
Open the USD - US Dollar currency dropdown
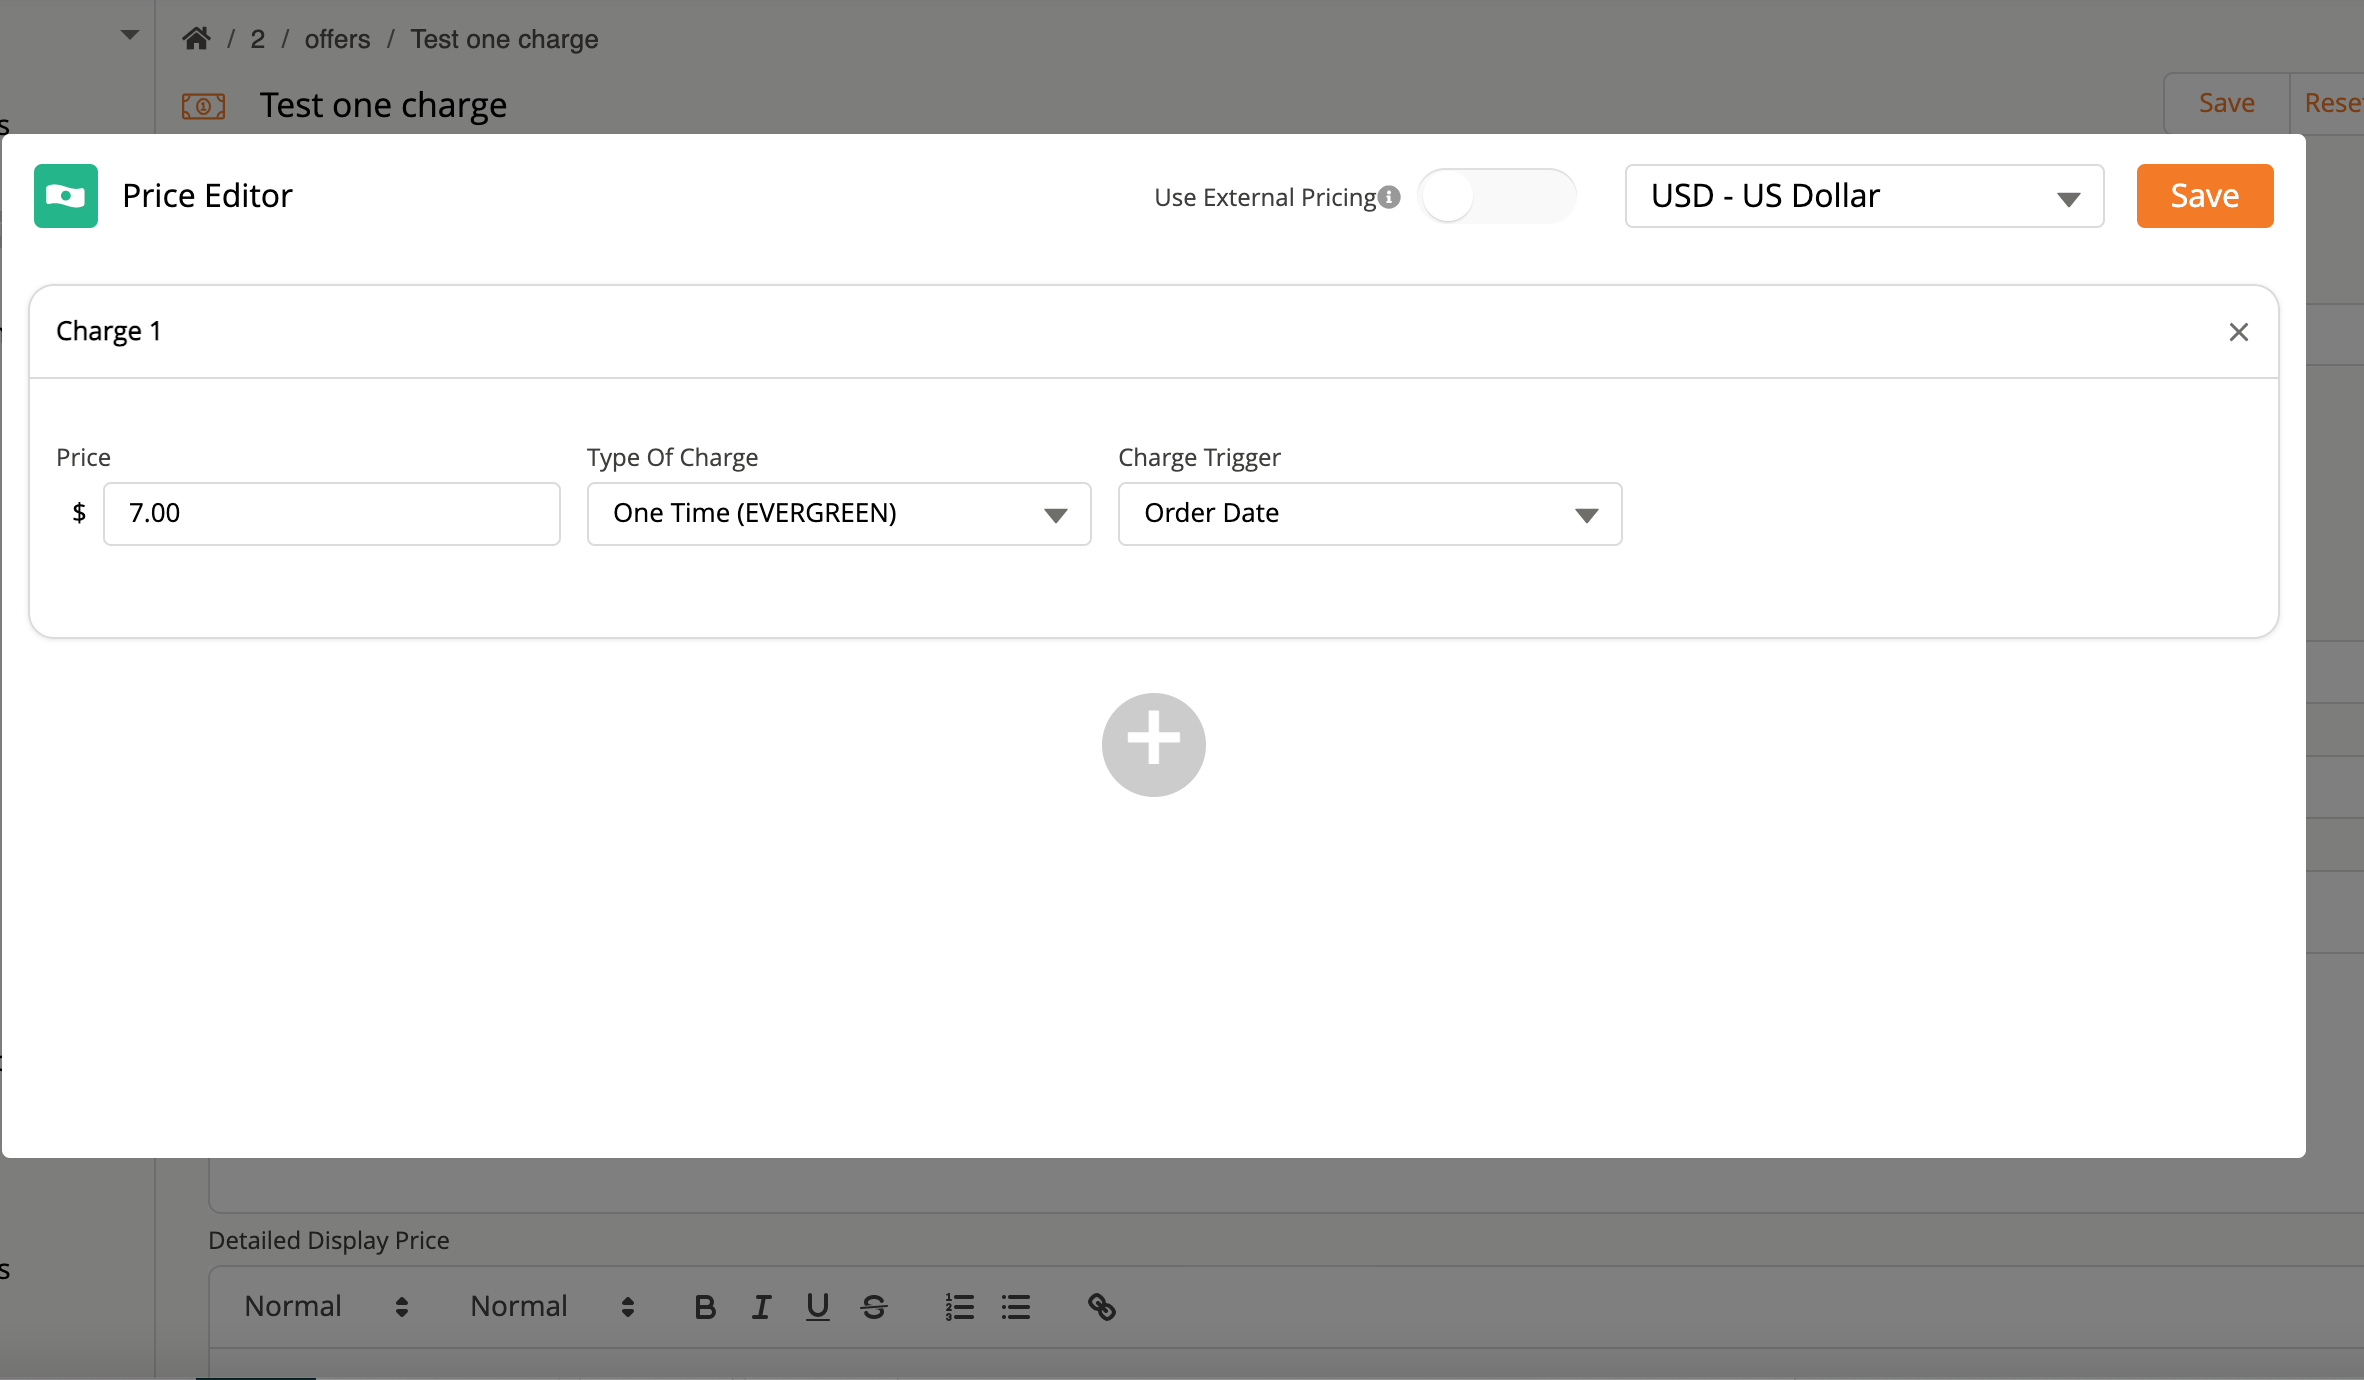pyautogui.click(x=1864, y=196)
